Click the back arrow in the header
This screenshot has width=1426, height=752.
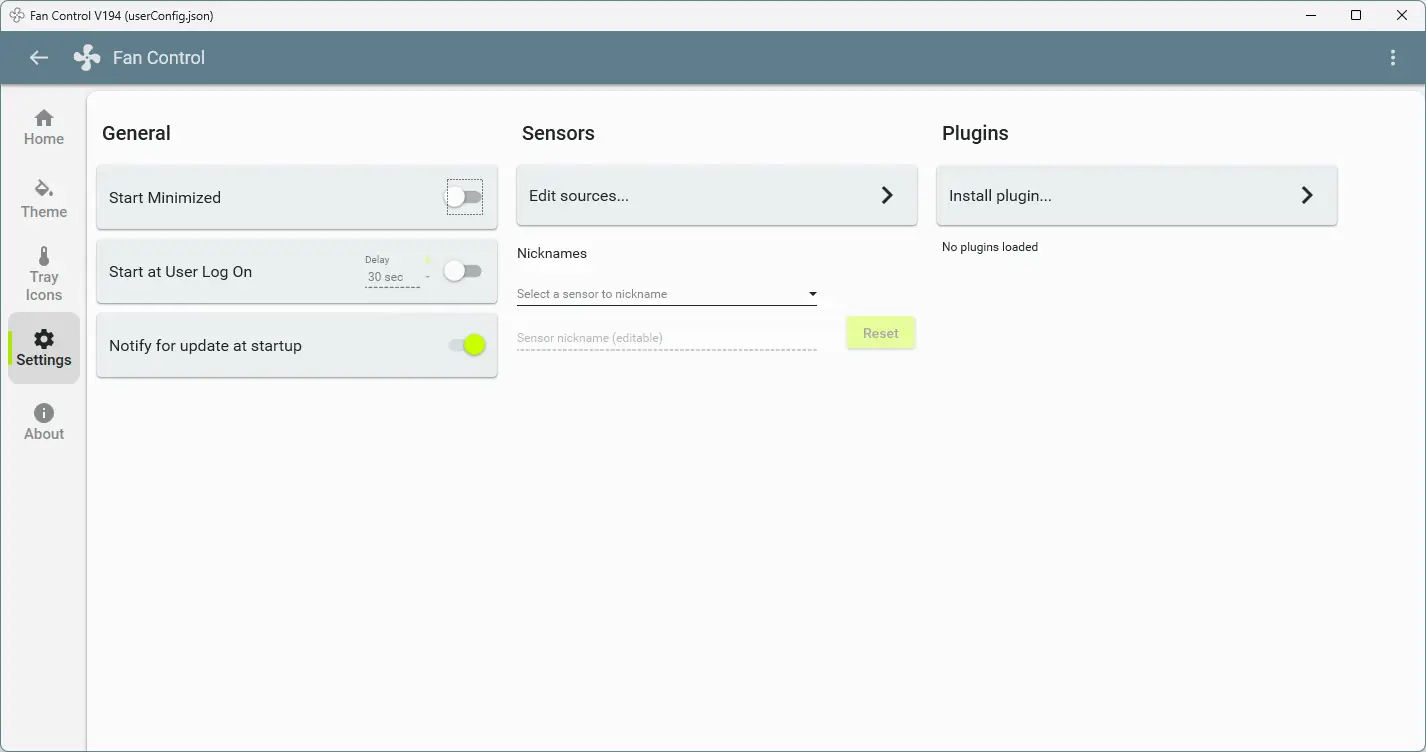click(x=39, y=58)
